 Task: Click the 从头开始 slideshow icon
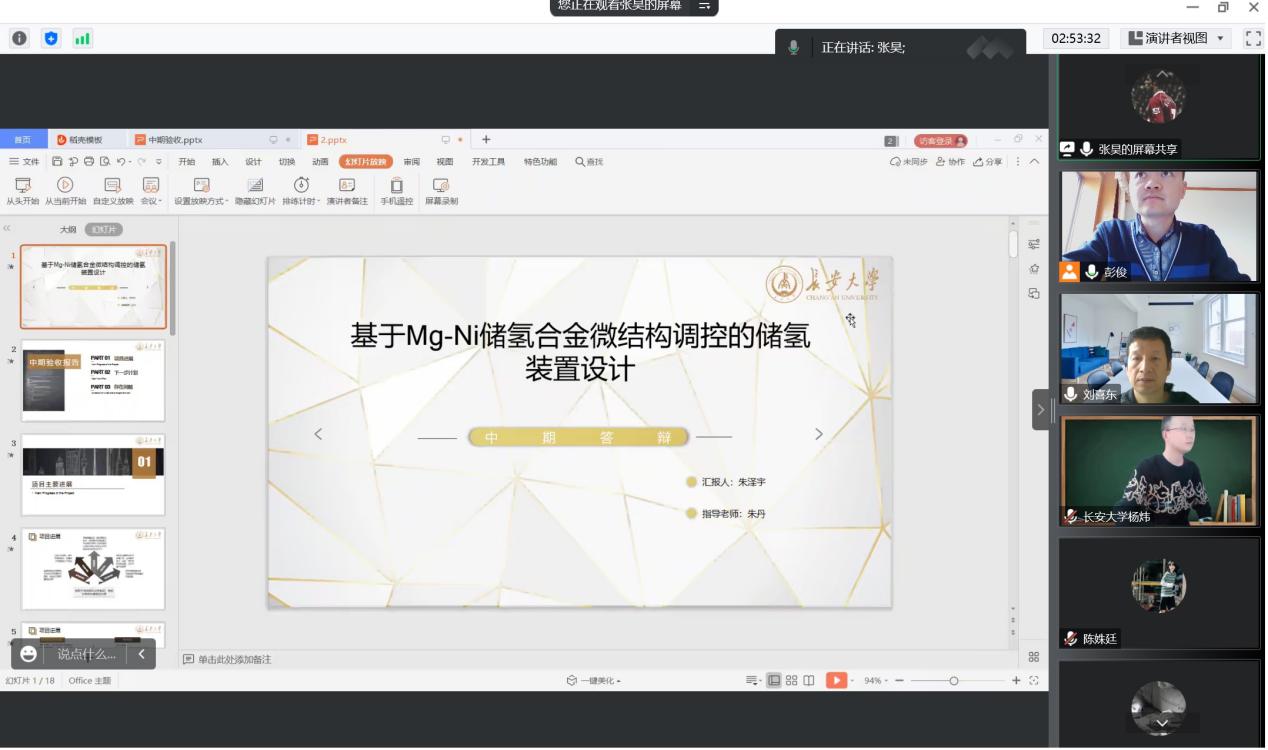[x=22, y=186]
